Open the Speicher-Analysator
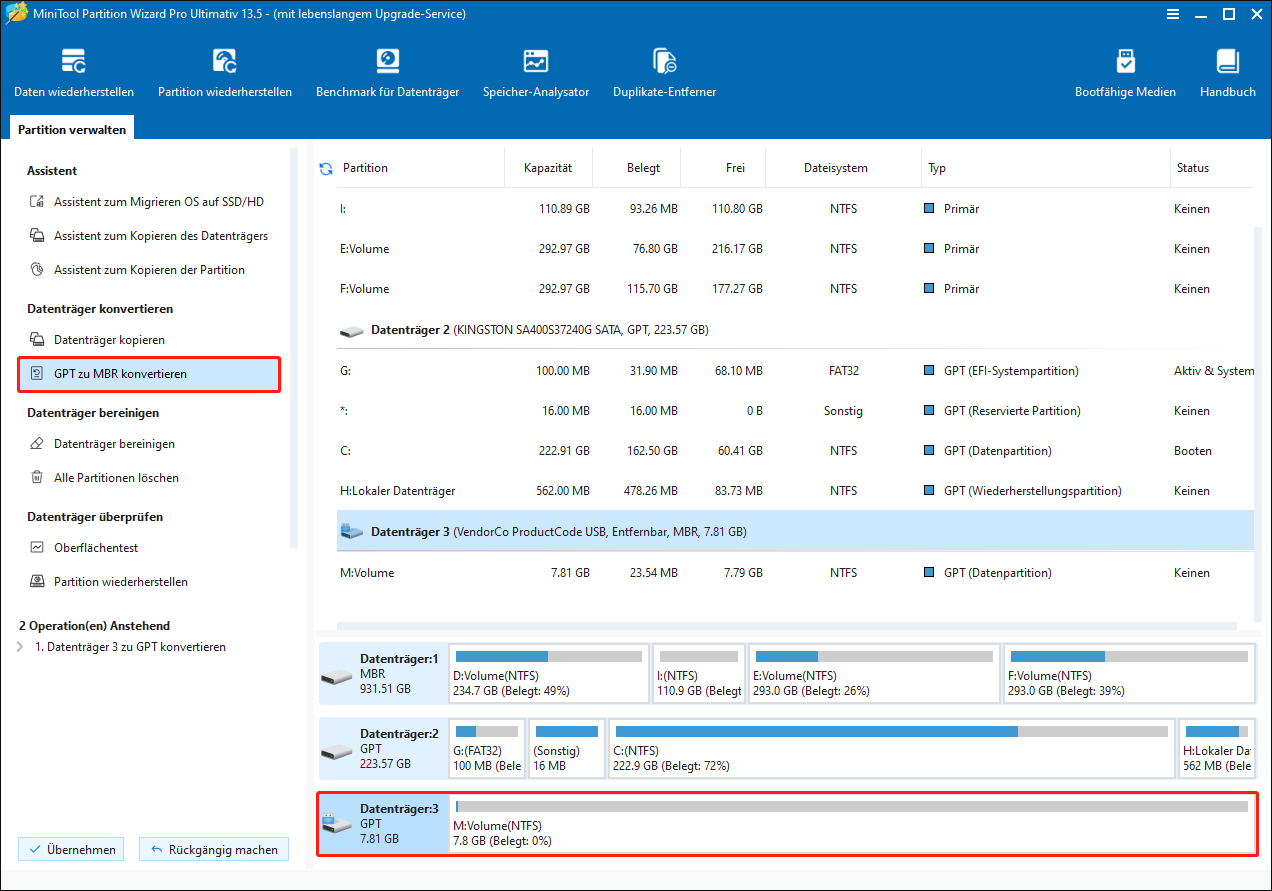 534,70
